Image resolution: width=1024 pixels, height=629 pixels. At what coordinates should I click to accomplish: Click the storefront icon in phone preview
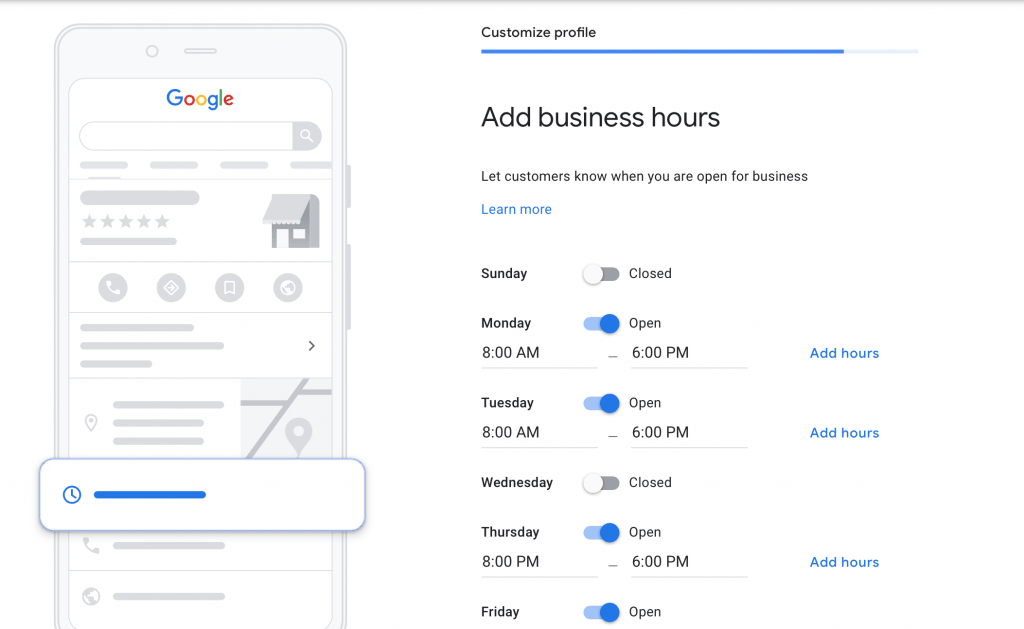(x=291, y=221)
